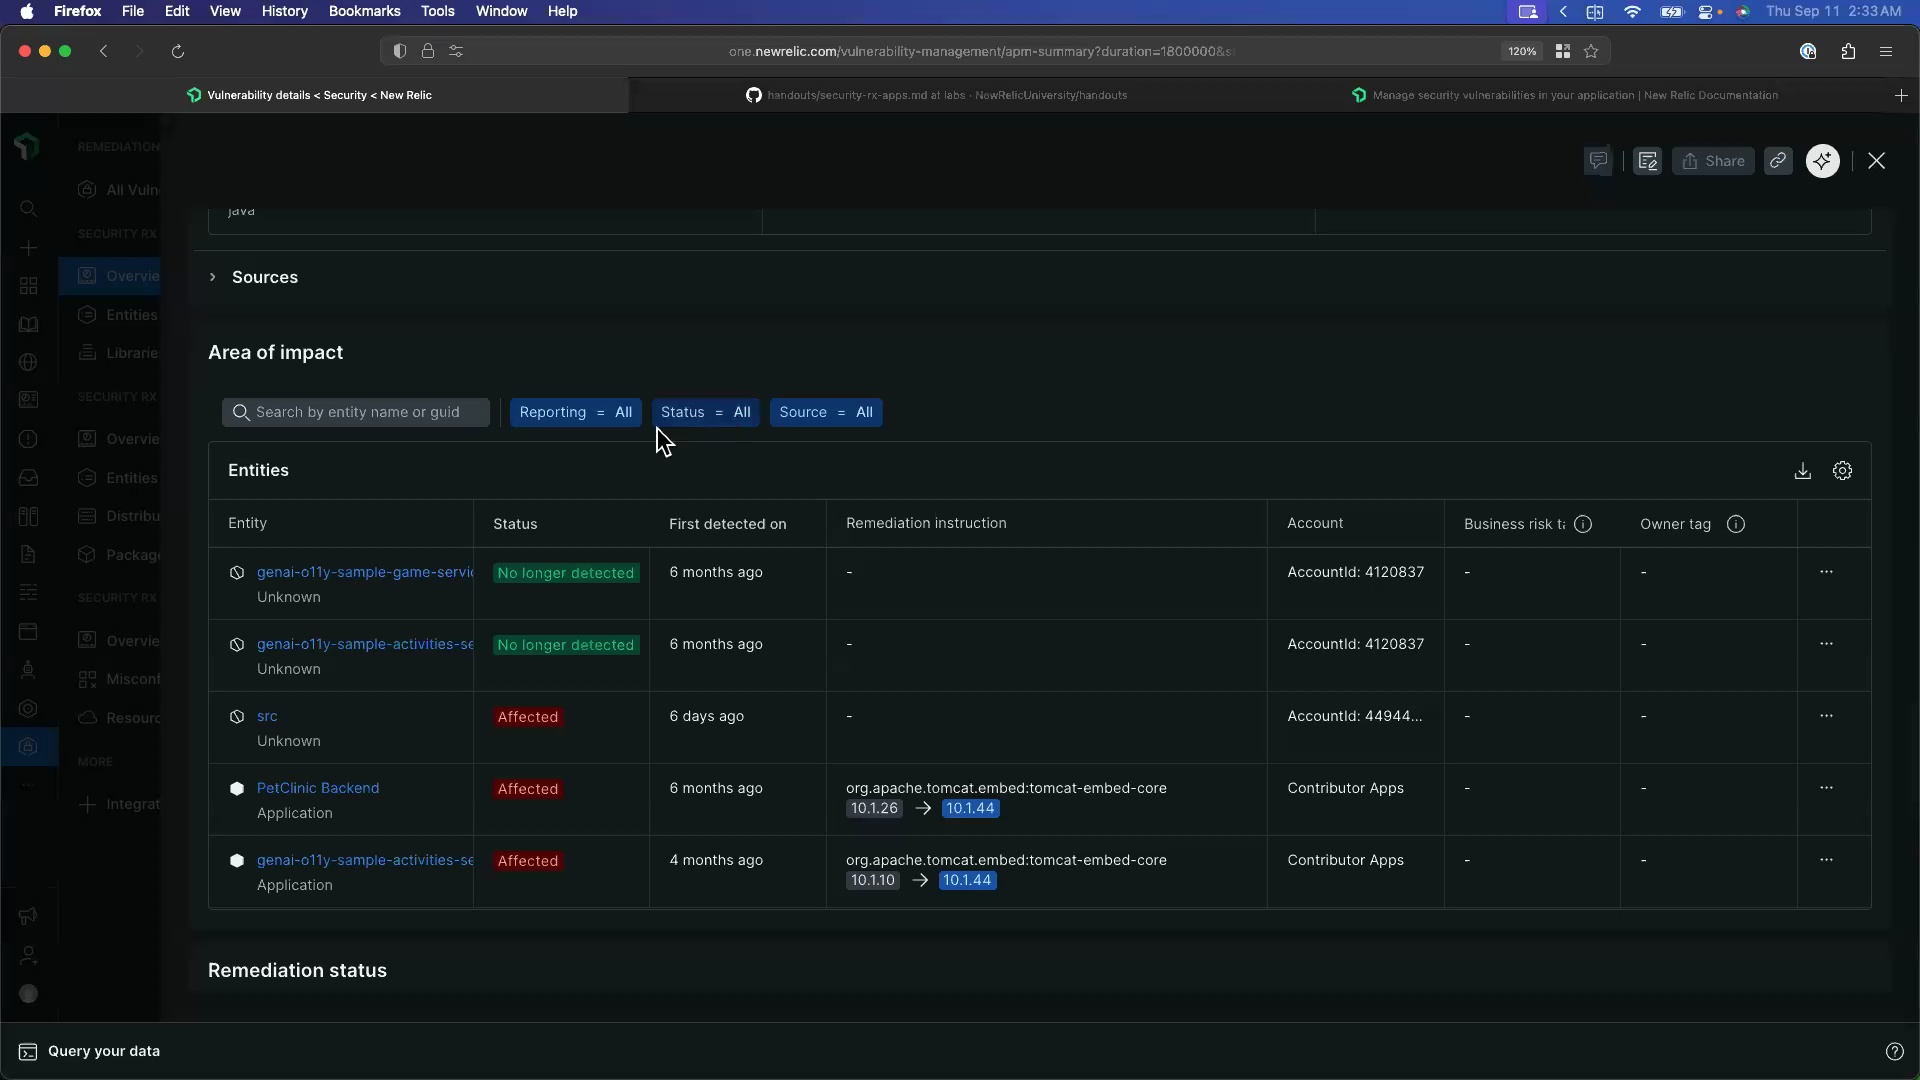
Task: Open the PetClinic Backend entity
Action: [318, 788]
